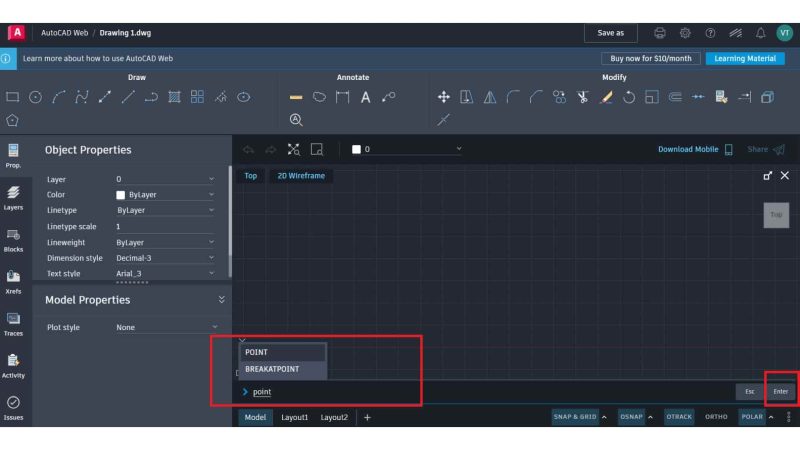Open the Text style dropdown
This screenshot has height=450, width=800.
pyautogui.click(x=165, y=273)
